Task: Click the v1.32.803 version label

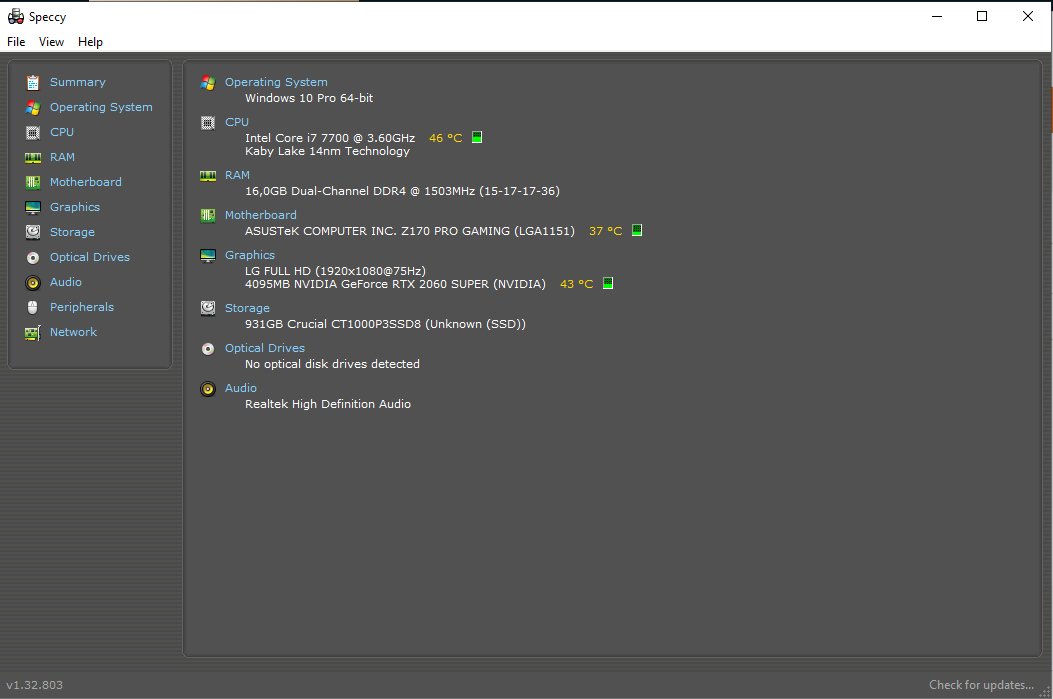Action: 34,685
